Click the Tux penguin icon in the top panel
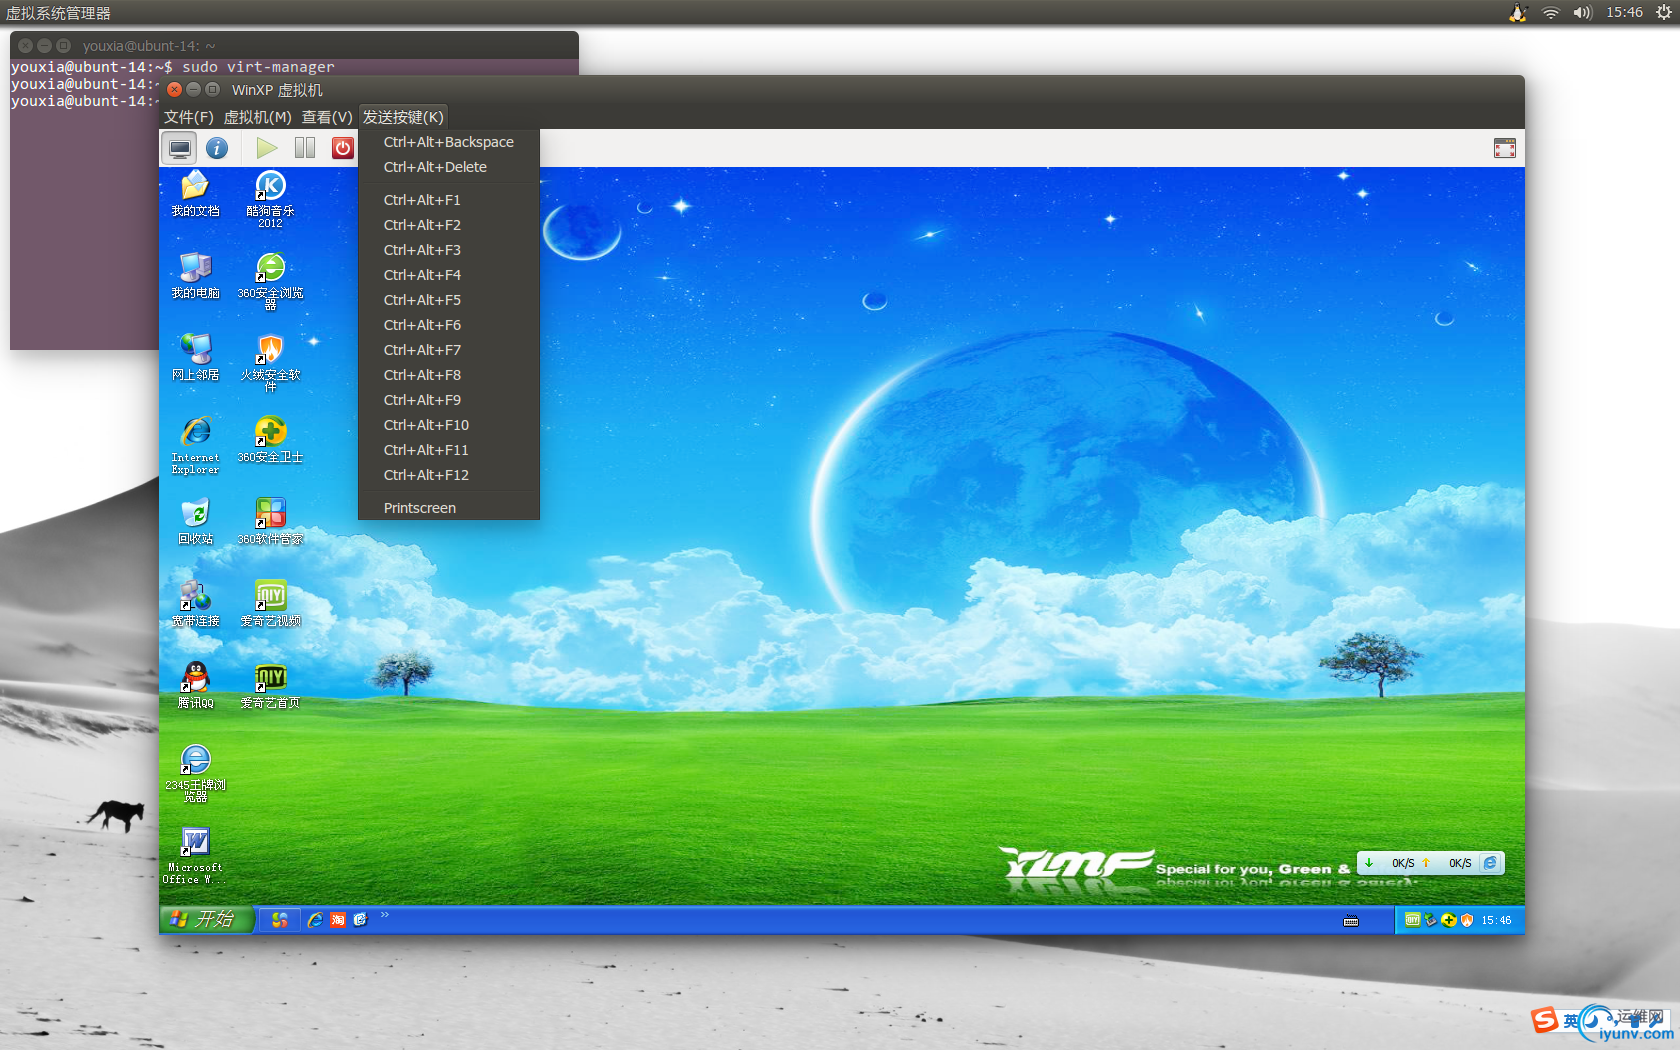1680x1050 pixels. coord(1518,13)
